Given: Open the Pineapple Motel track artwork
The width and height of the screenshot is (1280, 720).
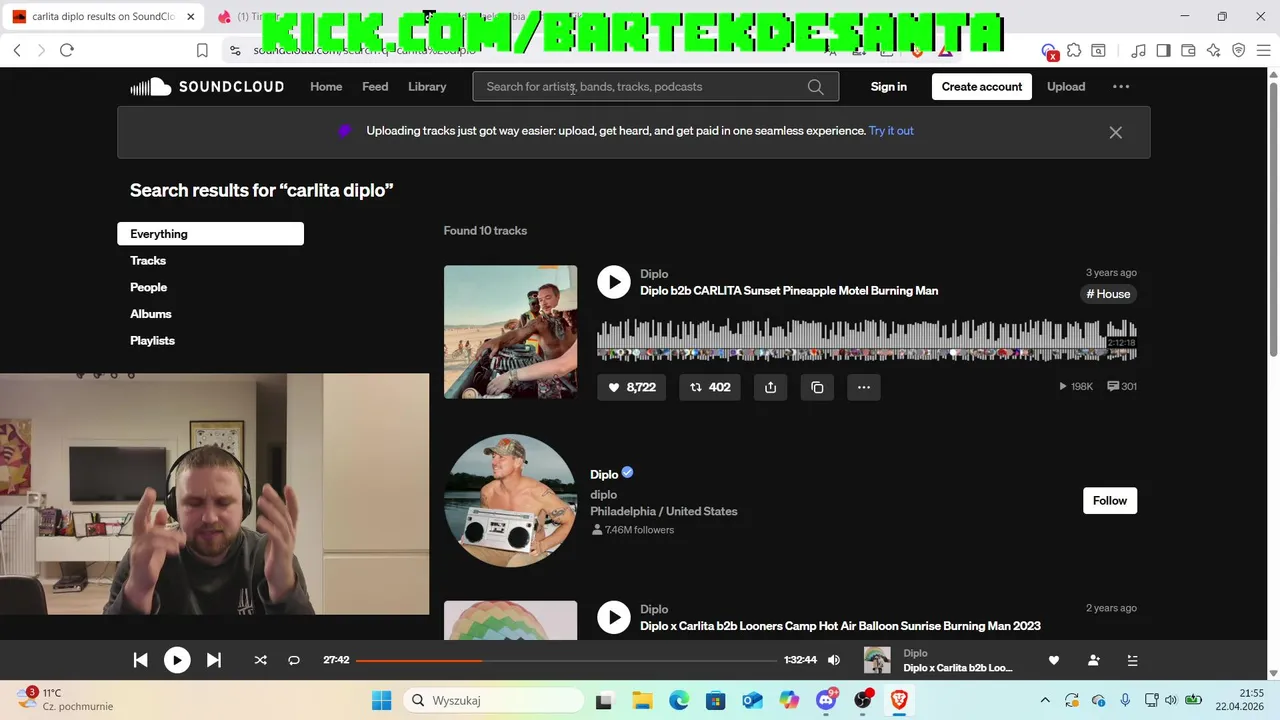Looking at the screenshot, I should click(510, 332).
